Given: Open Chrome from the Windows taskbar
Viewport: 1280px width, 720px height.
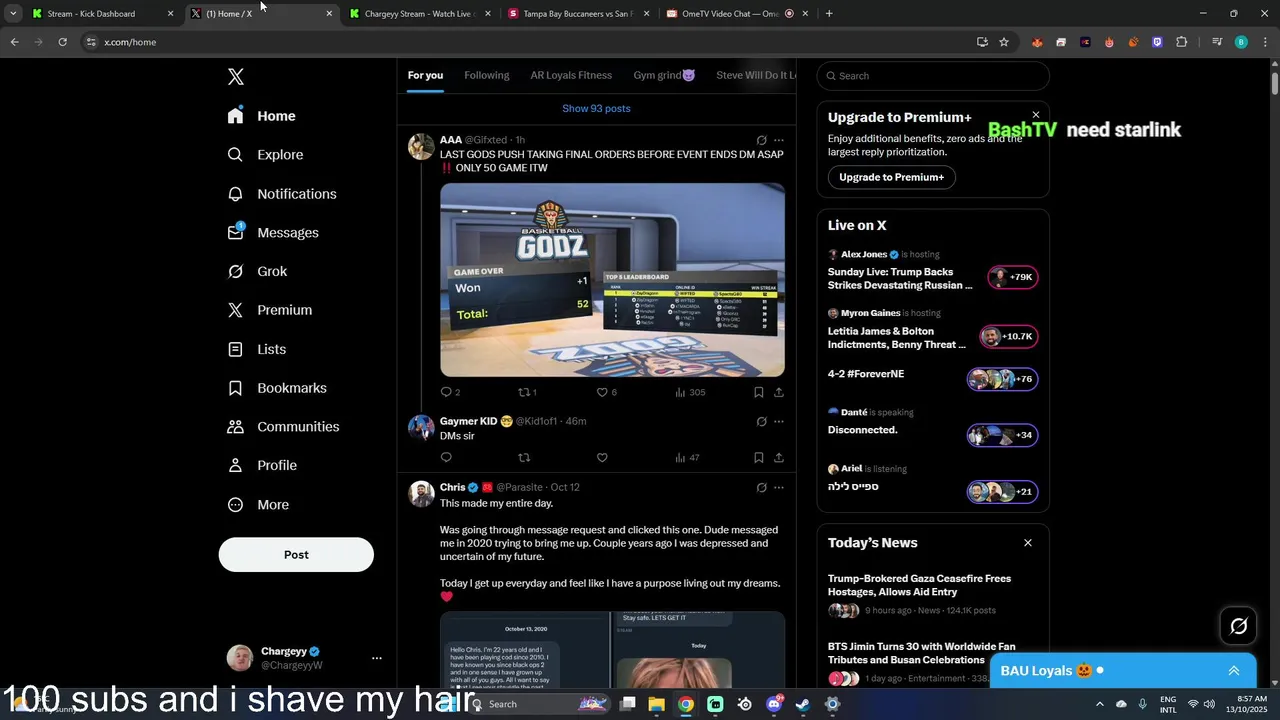Looking at the screenshot, I should click(x=686, y=704).
